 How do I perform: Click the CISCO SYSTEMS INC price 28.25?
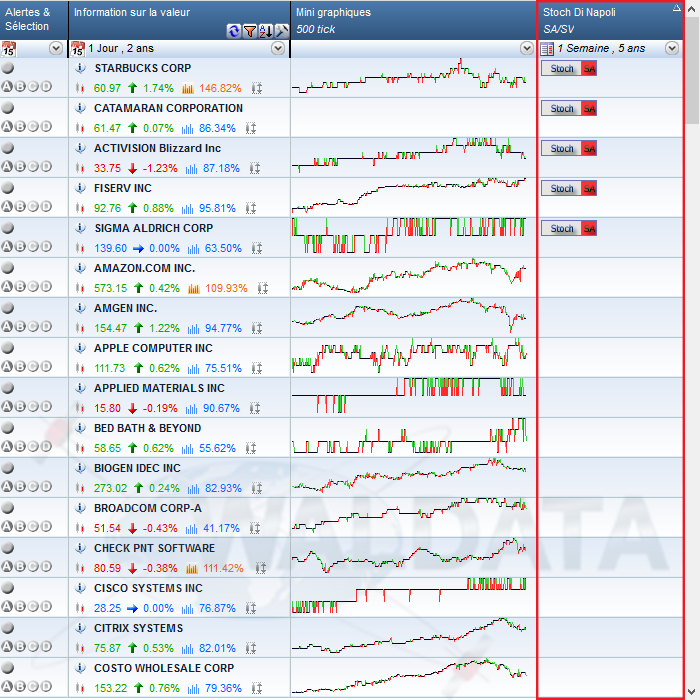(x=107, y=608)
